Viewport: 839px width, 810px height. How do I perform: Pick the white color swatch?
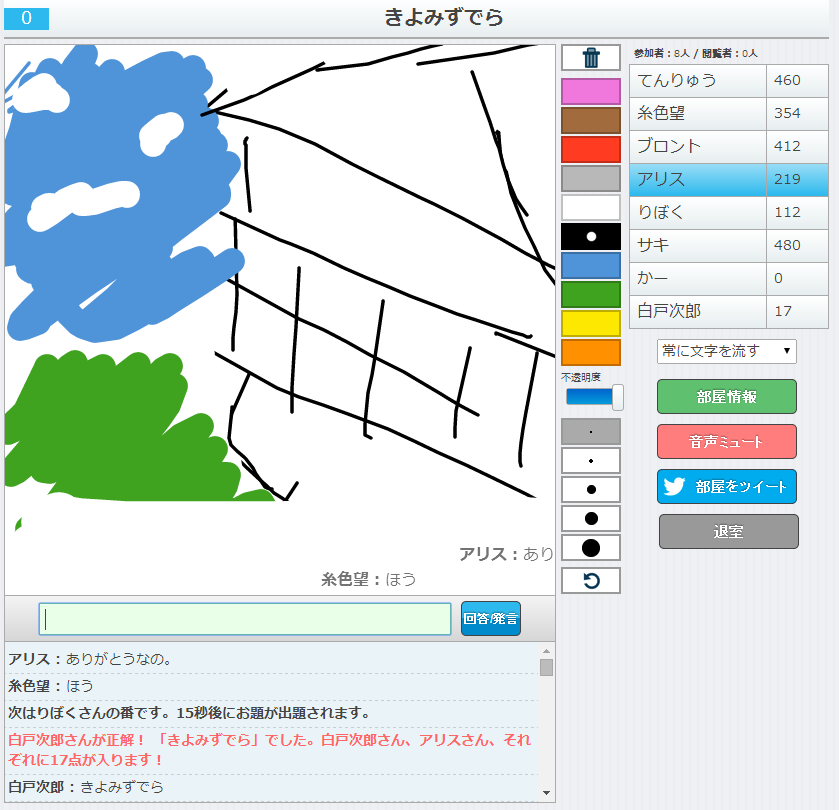(591, 208)
